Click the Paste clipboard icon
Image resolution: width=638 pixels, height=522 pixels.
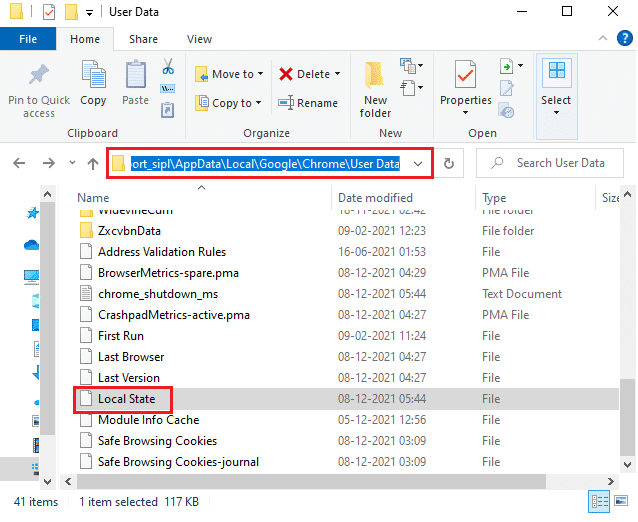pos(135,74)
